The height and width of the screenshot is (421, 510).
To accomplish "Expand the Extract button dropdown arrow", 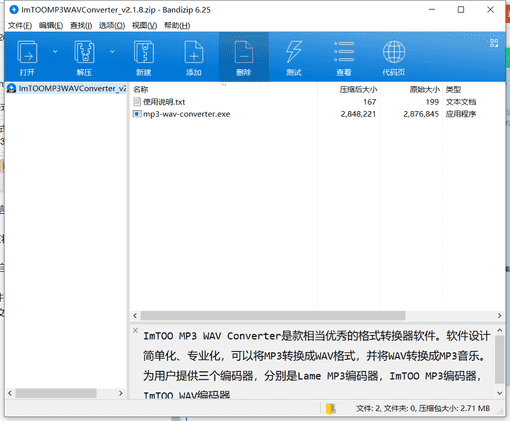I will pos(112,51).
